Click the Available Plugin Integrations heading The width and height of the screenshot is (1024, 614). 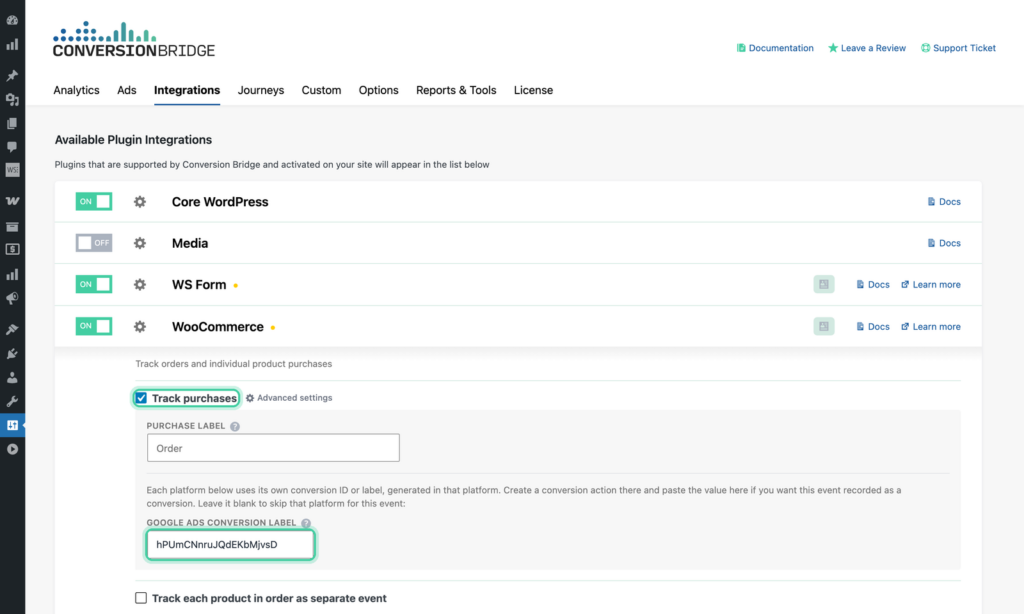coord(133,140)
